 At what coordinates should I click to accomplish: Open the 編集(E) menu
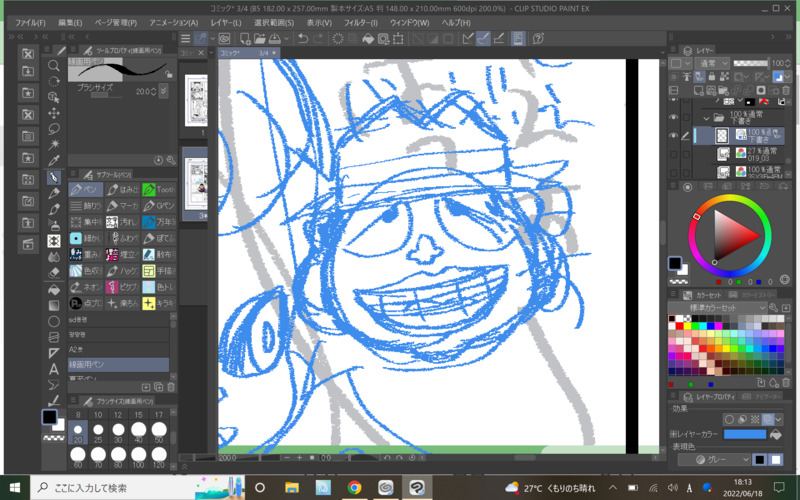[x=70, y=23]
